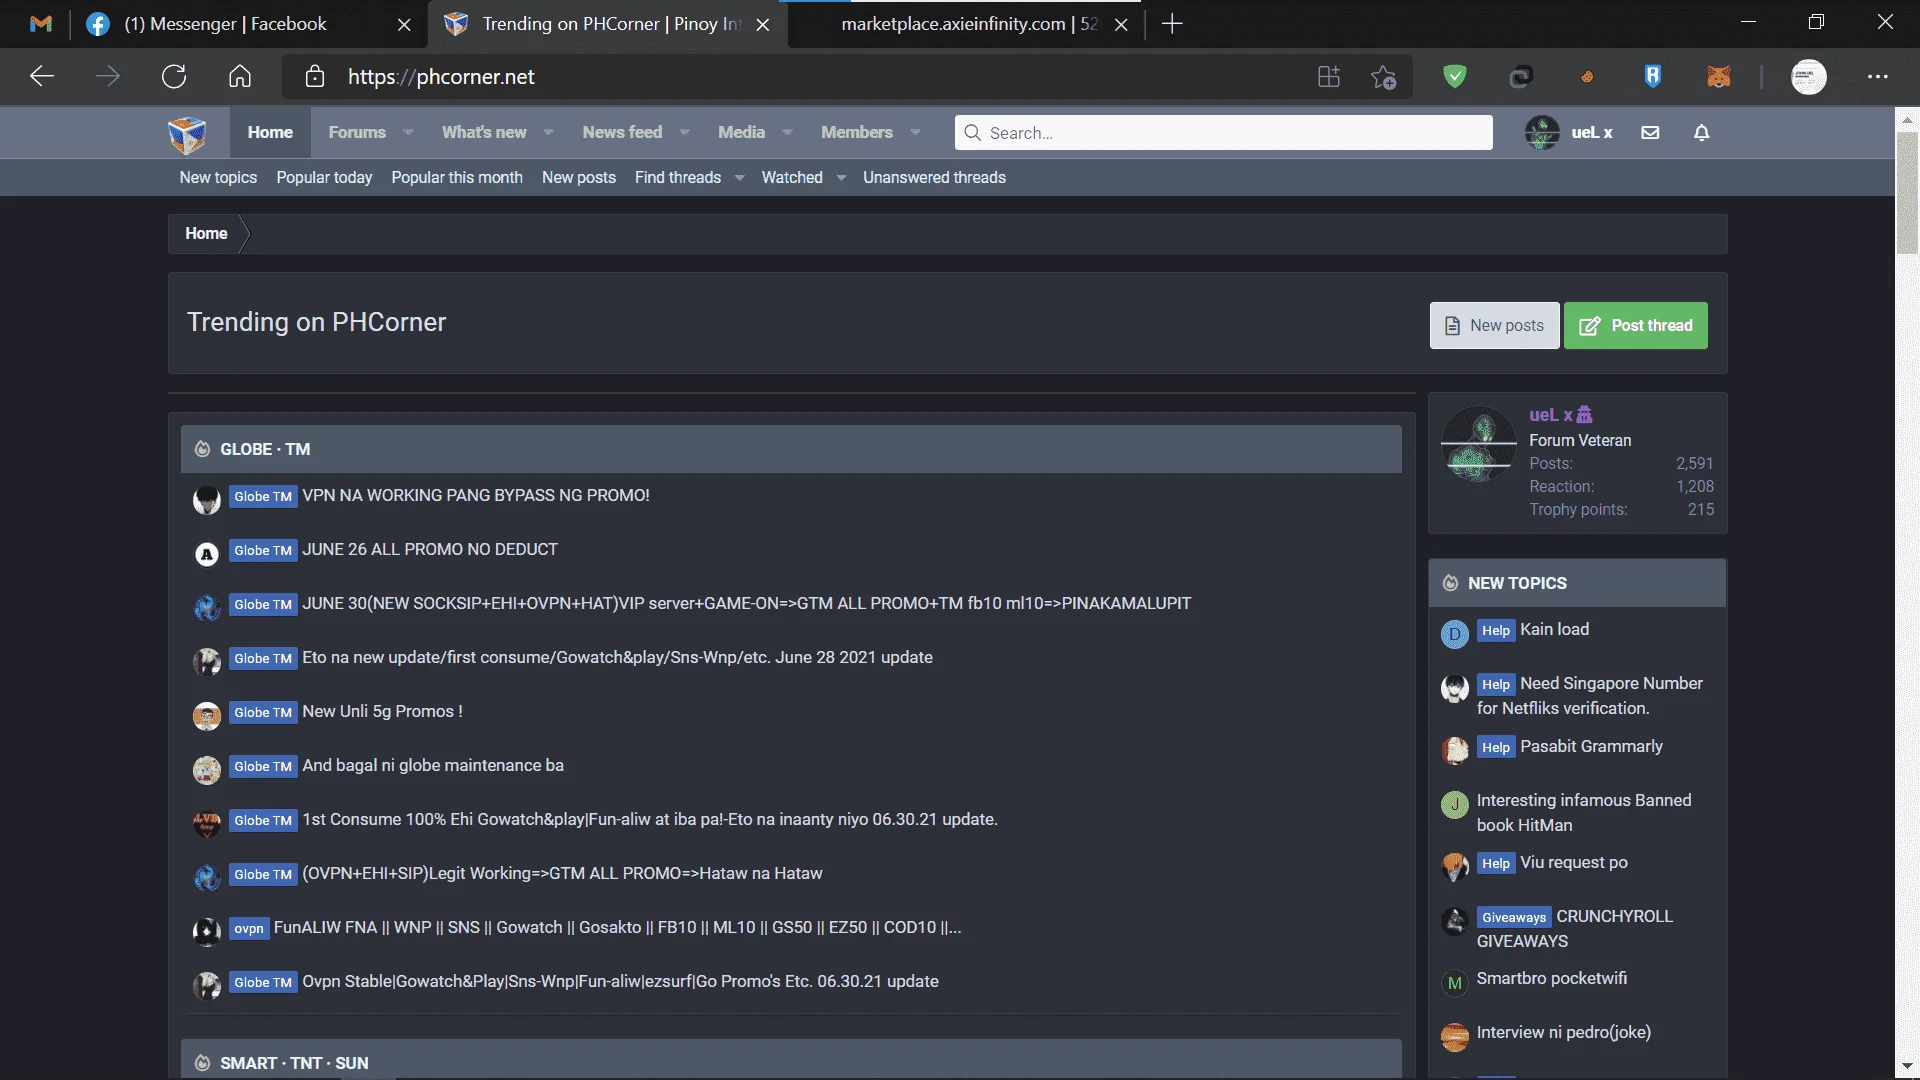Open thread VPN NA WORKING PANG BYPASS
The image size is (1920, 1080).
[x=476, y=496]
